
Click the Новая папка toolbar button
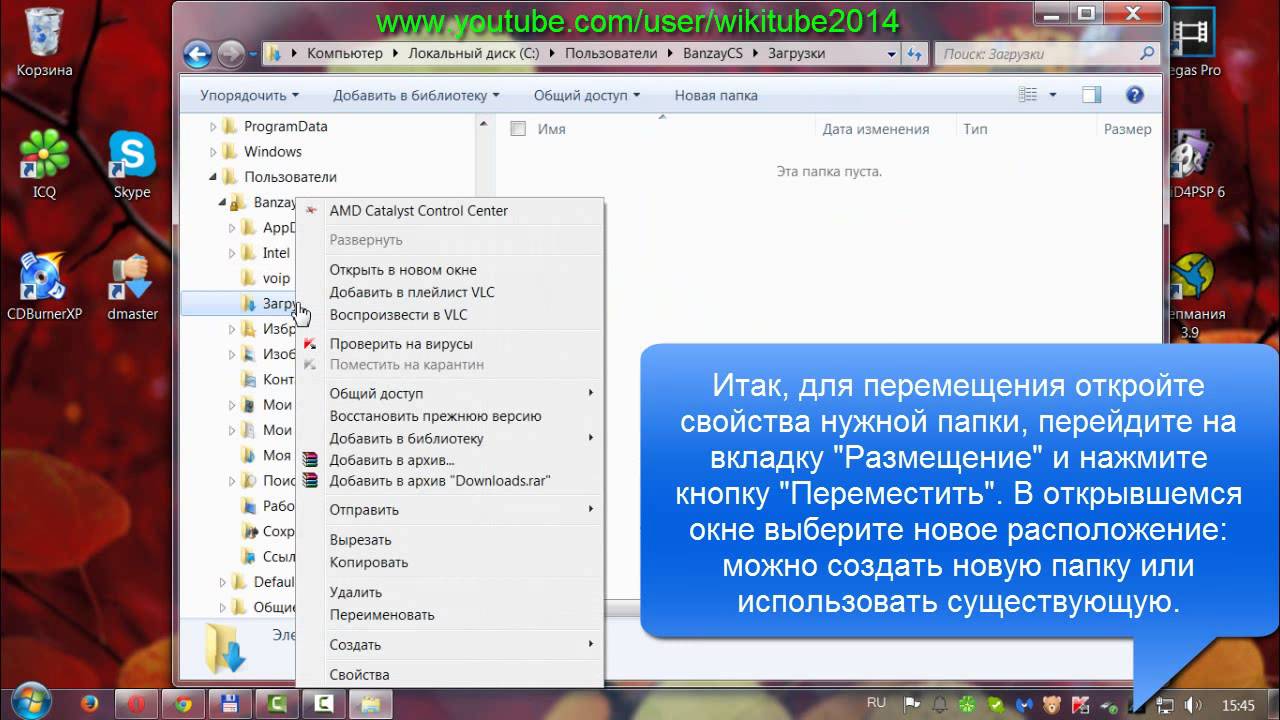pos(716,95)
